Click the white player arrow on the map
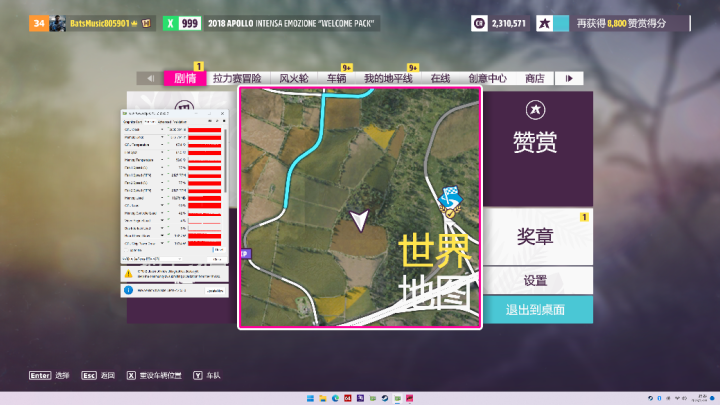Image resolution: width=720 pixels, height=405 pixels. (x=359, y=220)
